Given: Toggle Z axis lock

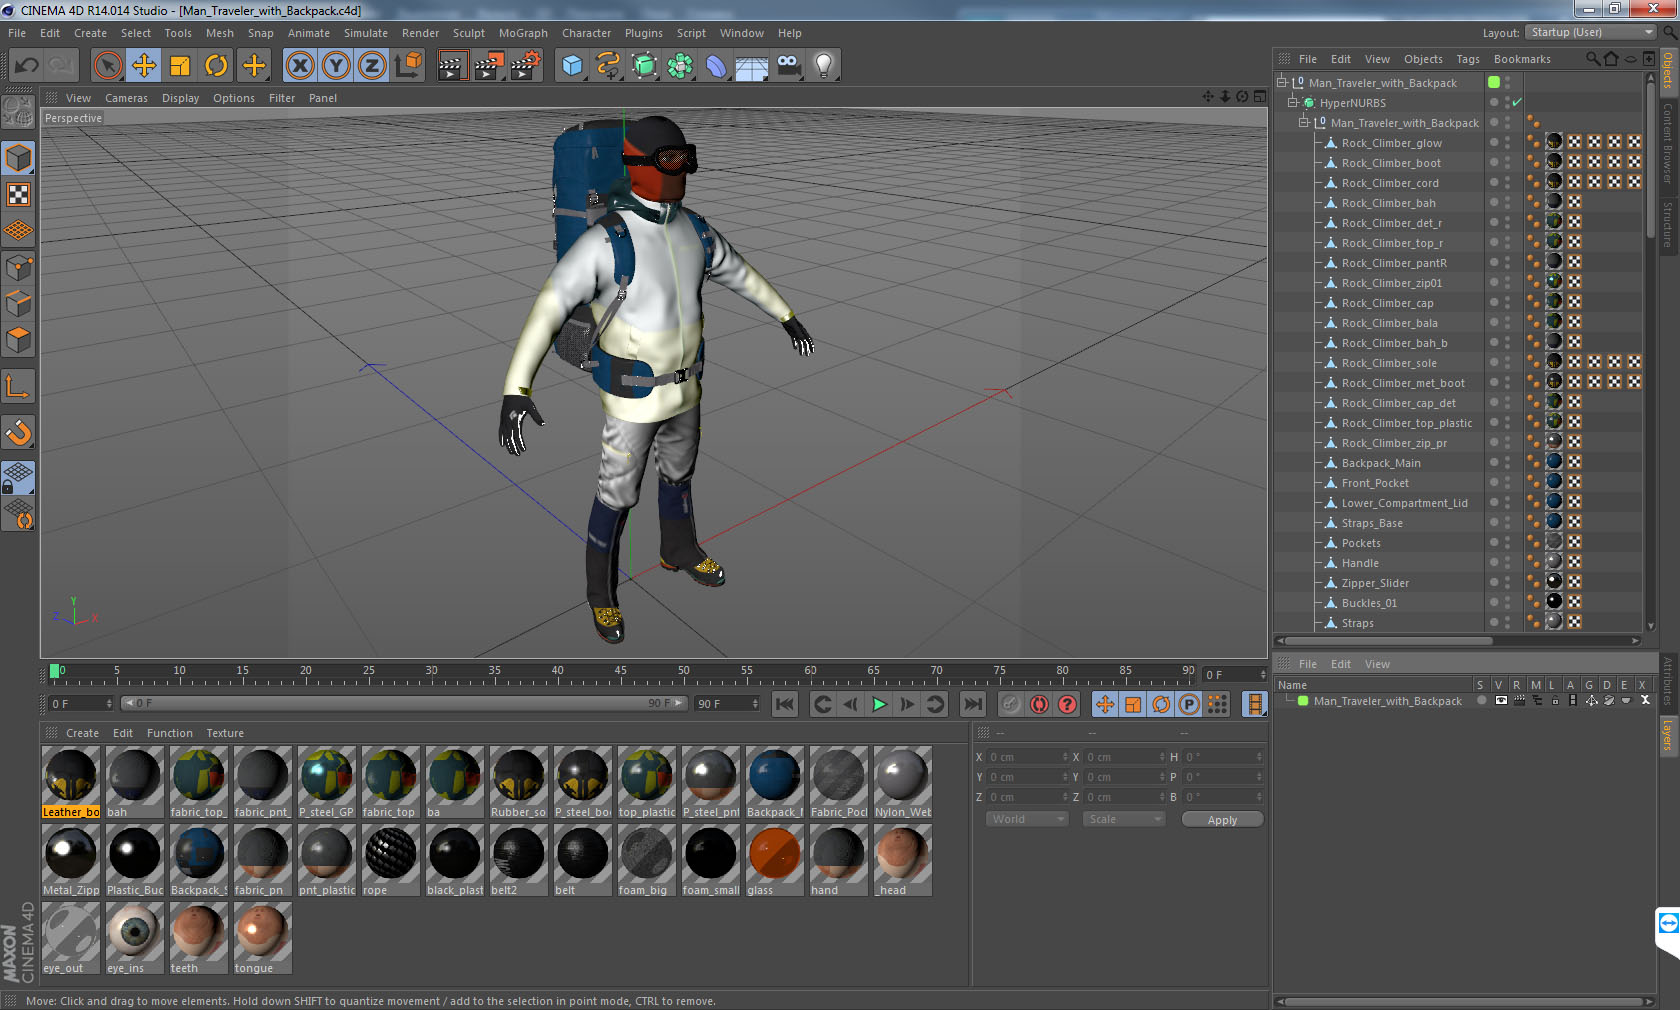Looking at the screenshot, I should click(372, 66).
